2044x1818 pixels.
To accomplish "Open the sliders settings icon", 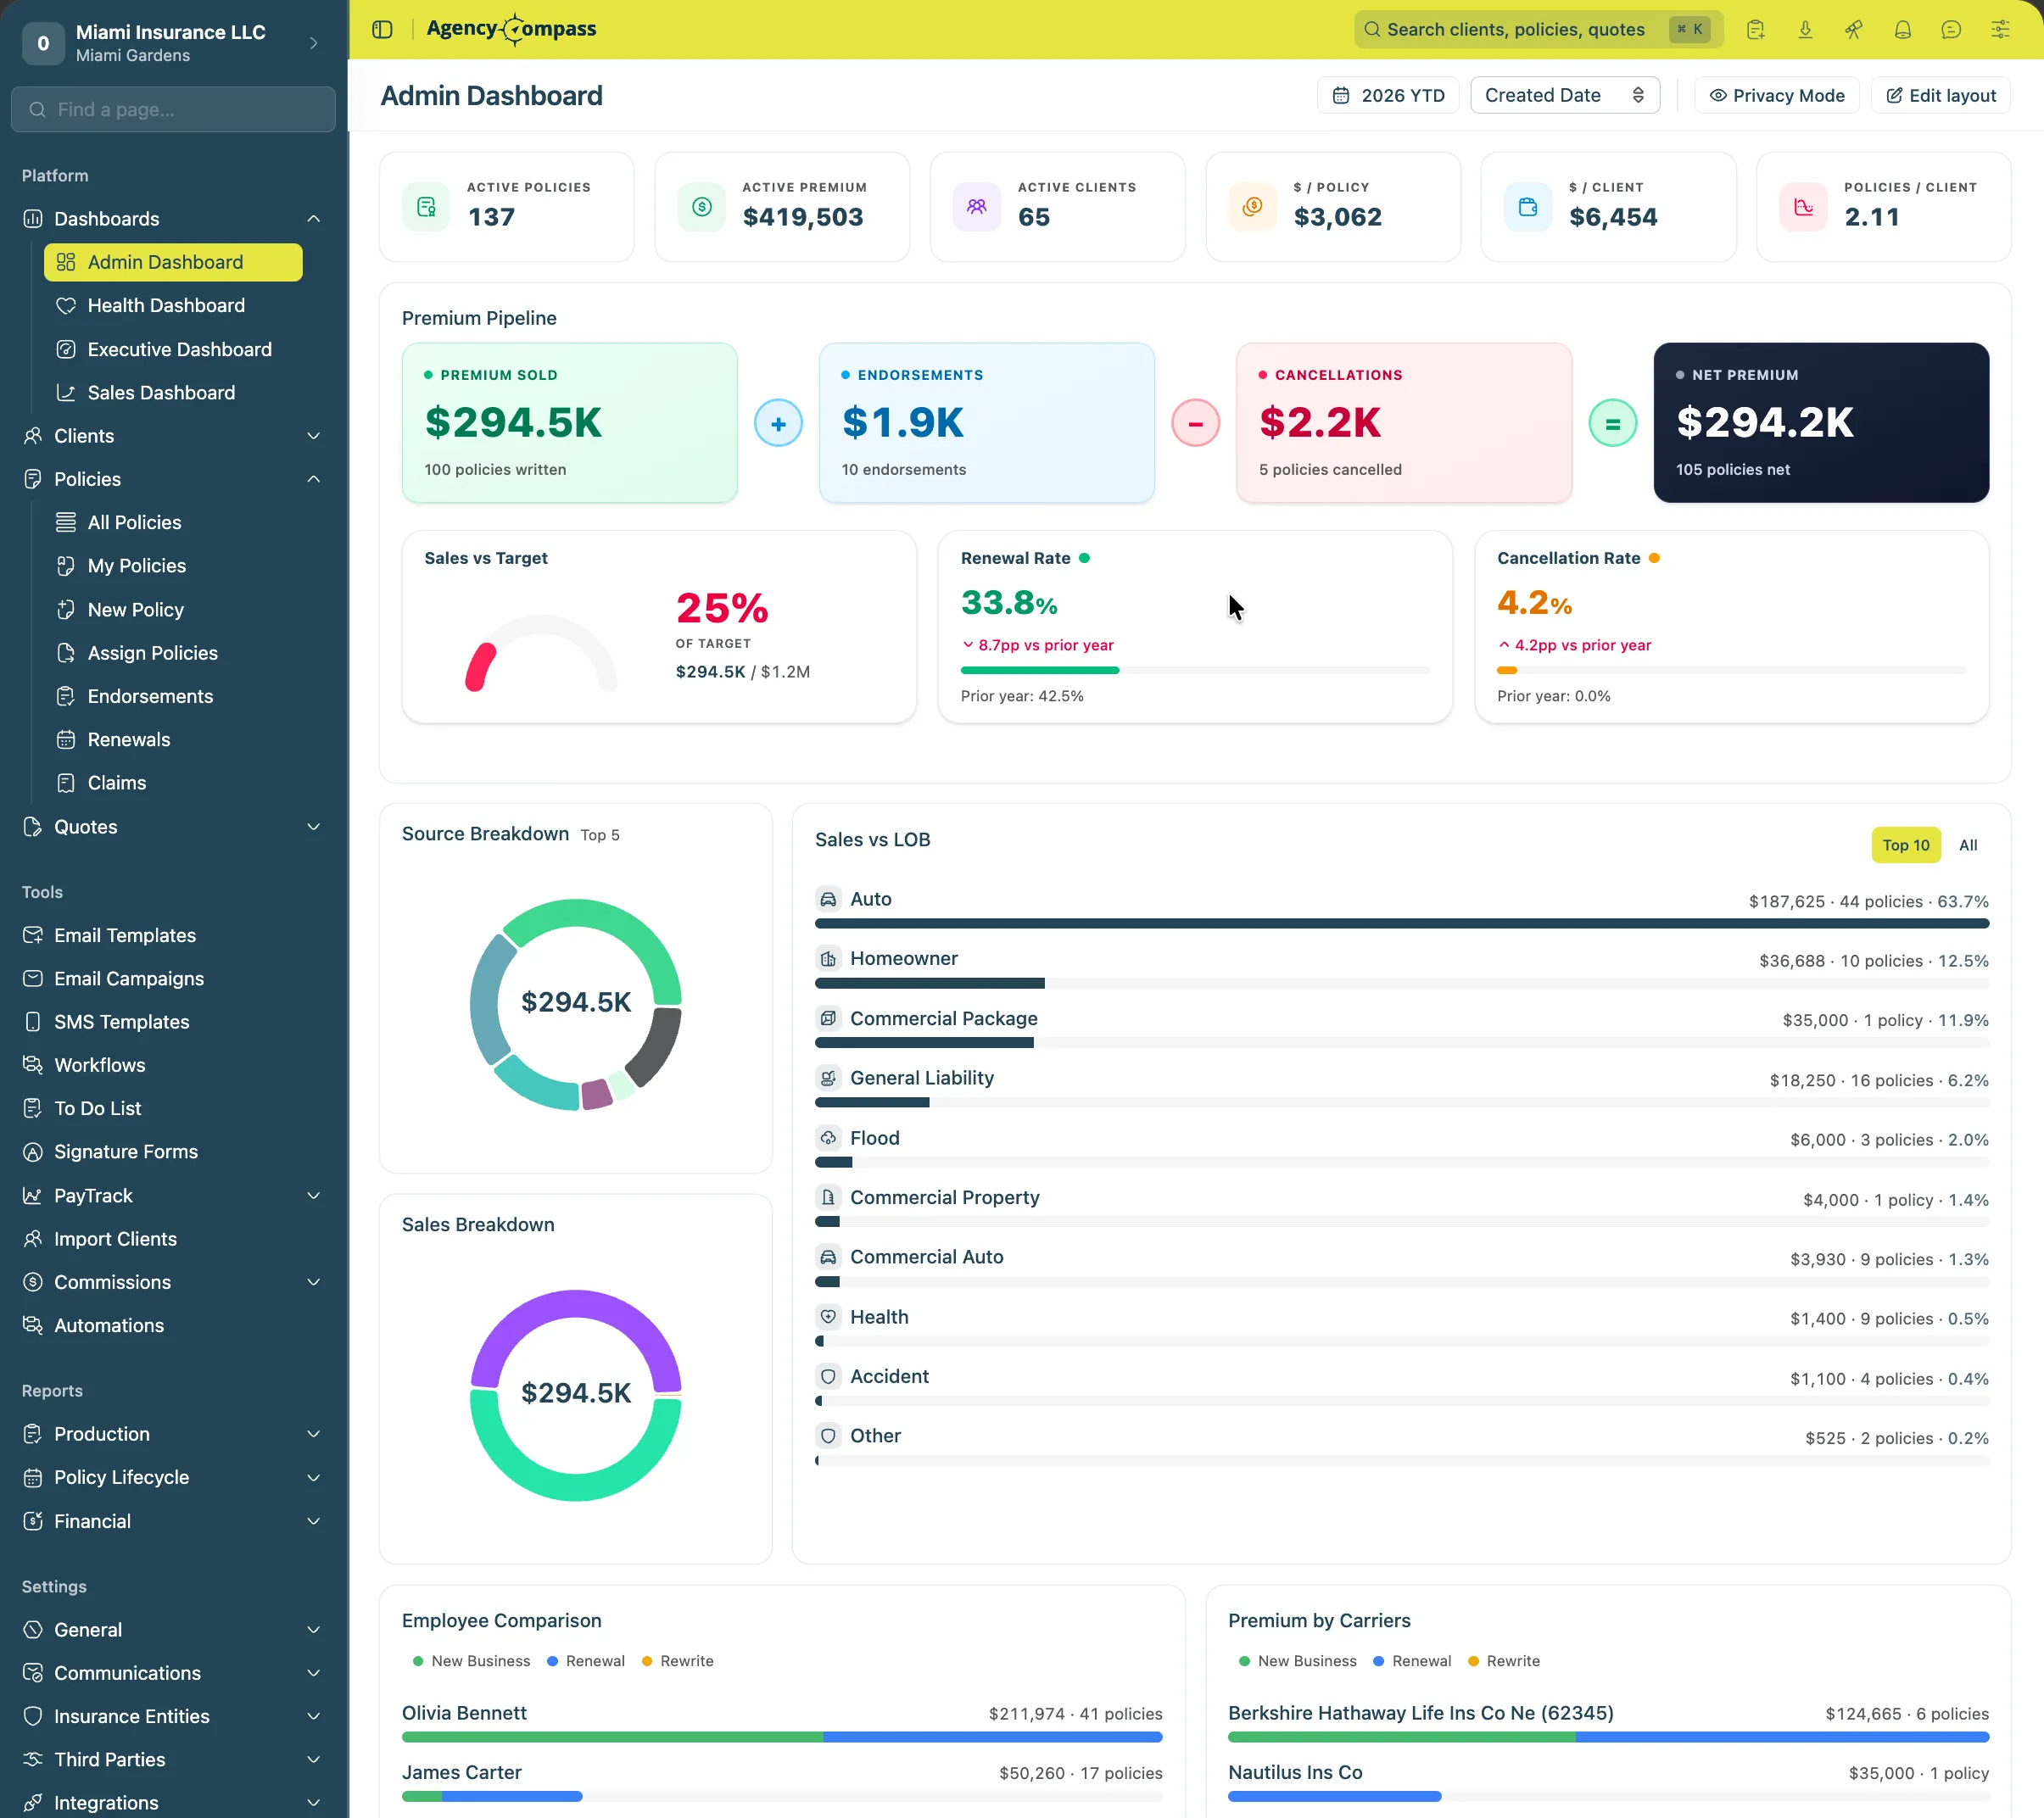I will [2000, 29].
